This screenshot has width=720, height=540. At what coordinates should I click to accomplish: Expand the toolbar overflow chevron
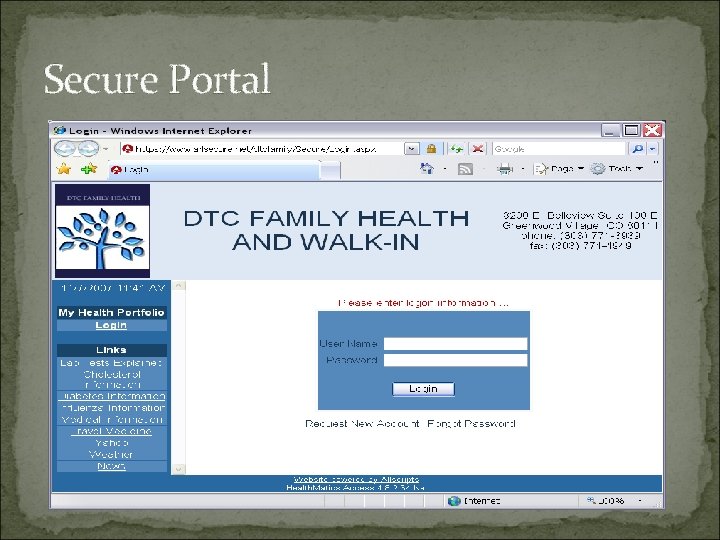point(656,163)
